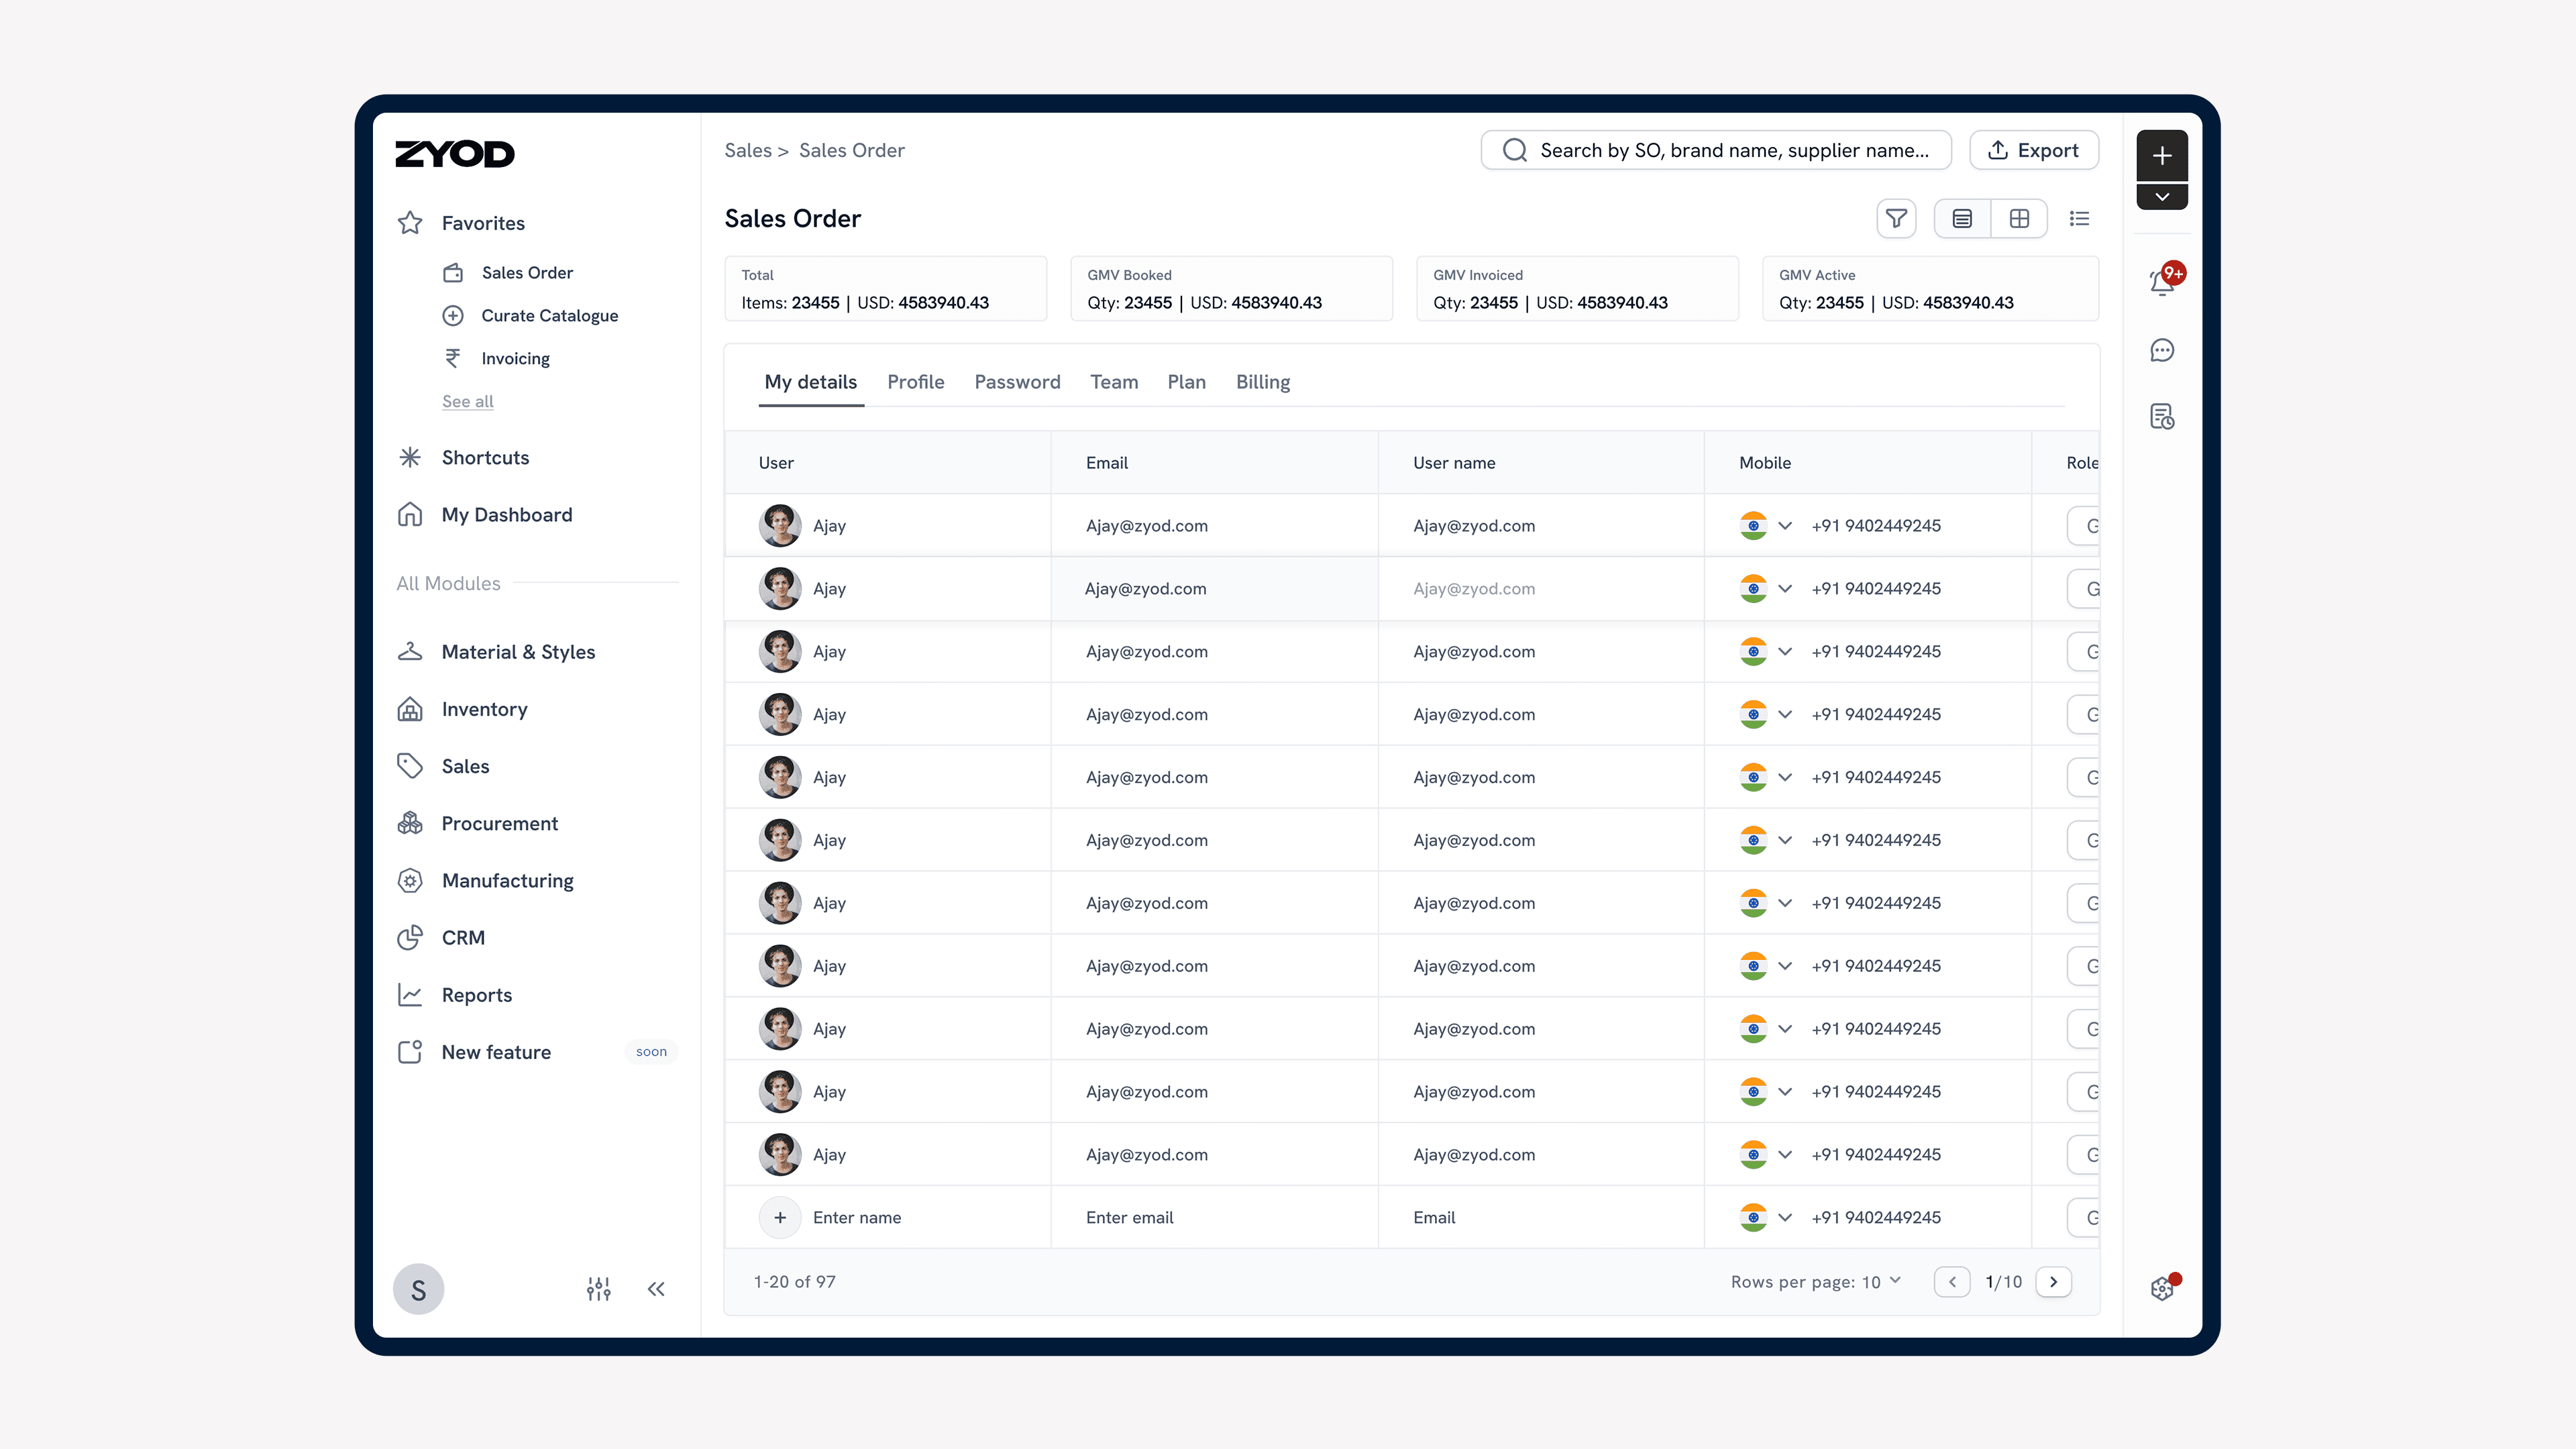Open sidebar sliders settings icon
This screenshot has width=2576, height=1449.
coord(598,1289)
